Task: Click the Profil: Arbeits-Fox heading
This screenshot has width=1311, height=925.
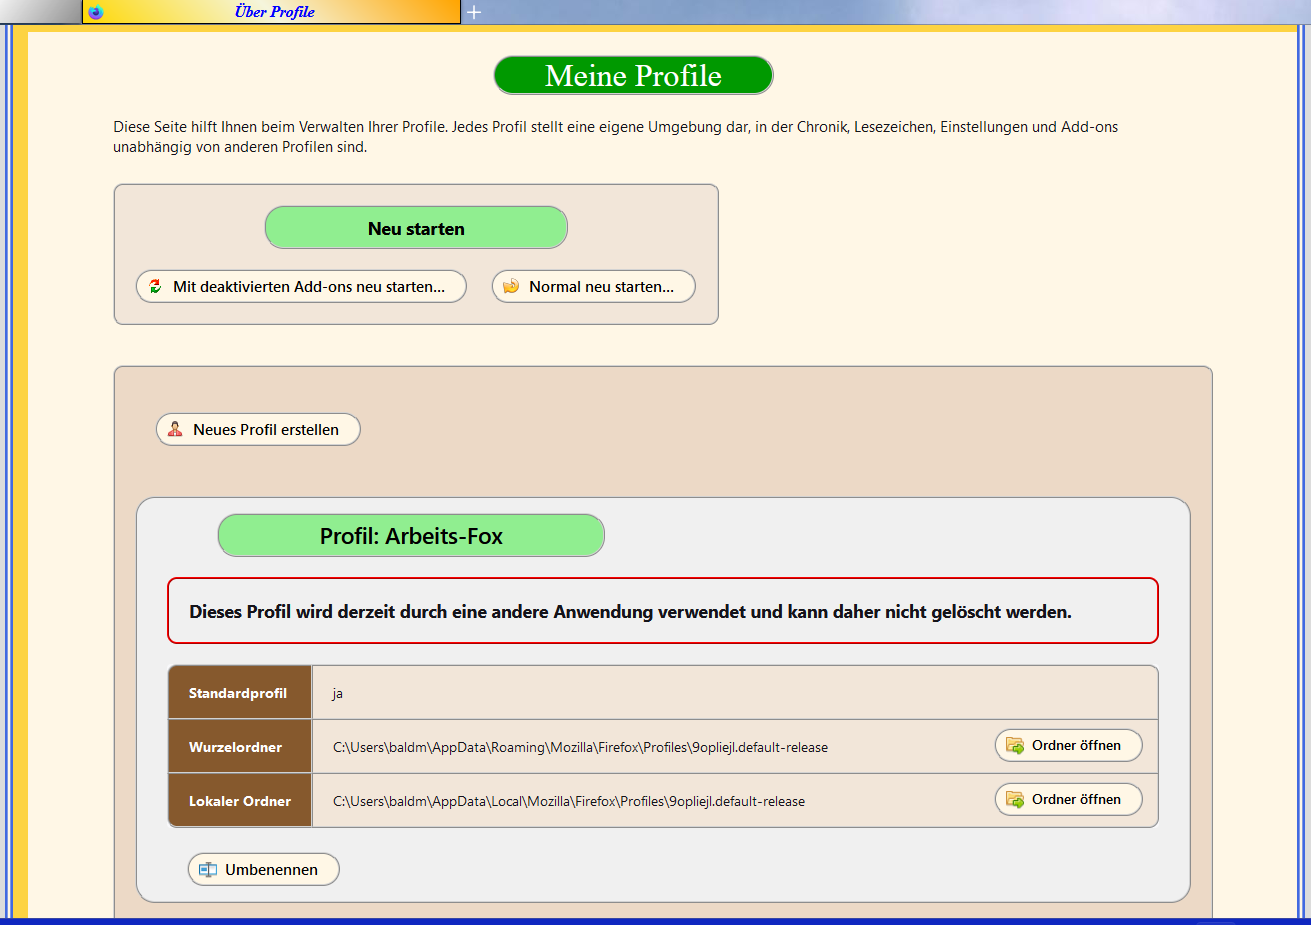Action: click(411, 536)
